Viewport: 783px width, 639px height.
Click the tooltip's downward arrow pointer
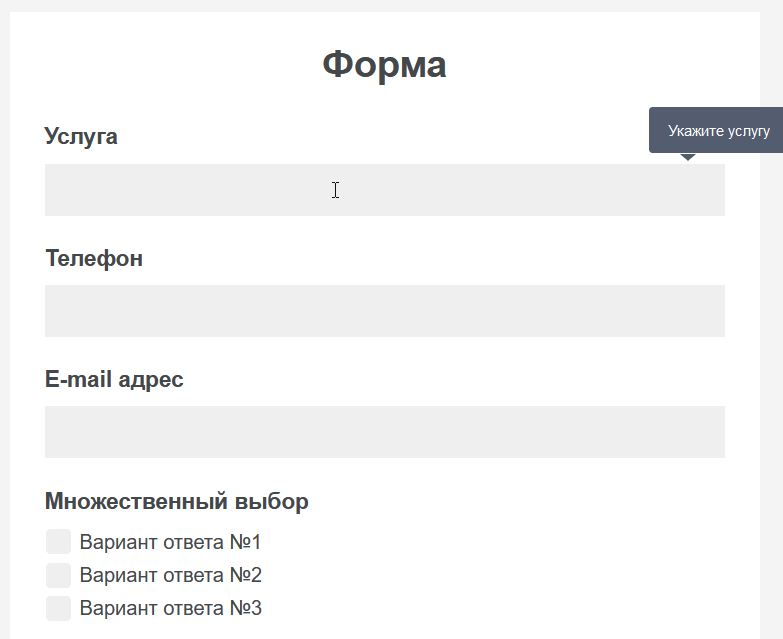pos(688,157)
